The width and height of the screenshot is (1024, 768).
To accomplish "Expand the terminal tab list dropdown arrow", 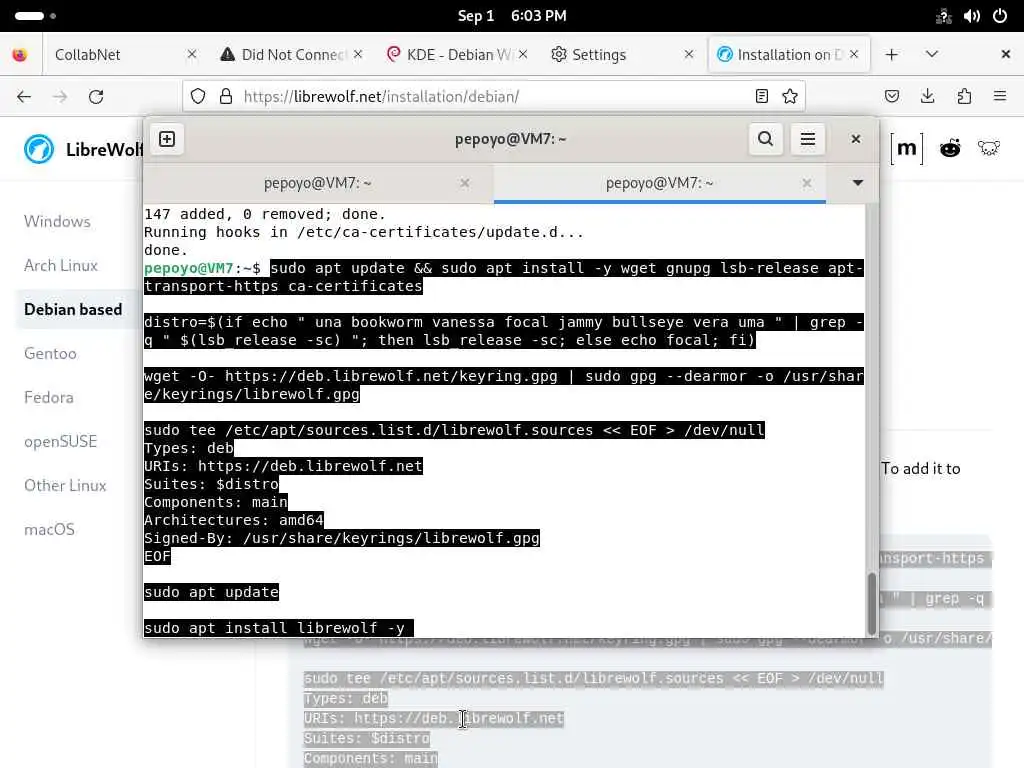I will (x=858, y=183).
